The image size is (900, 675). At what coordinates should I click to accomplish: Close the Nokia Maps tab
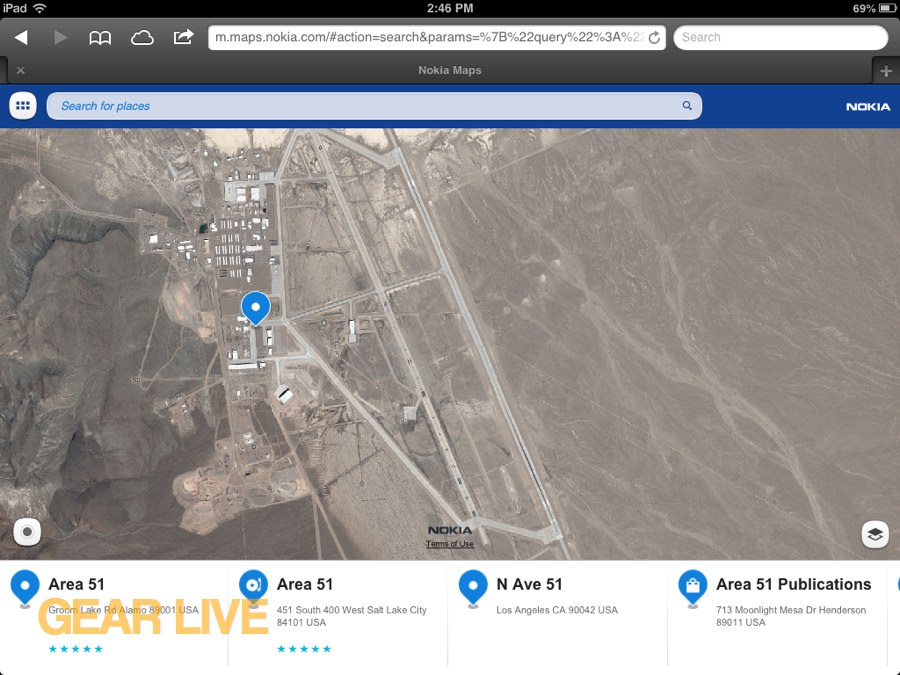coord(21,70)
